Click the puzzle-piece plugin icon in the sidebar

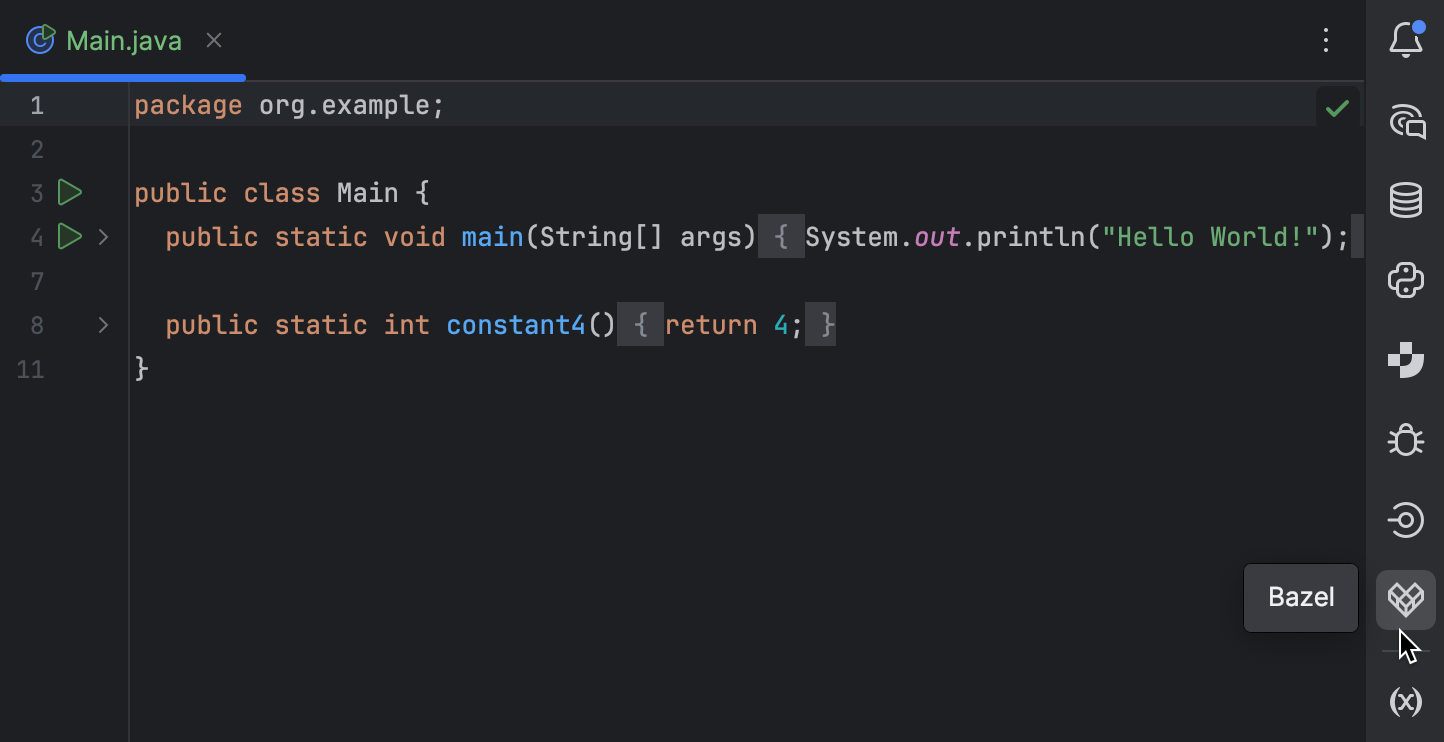coord(1406,360)
